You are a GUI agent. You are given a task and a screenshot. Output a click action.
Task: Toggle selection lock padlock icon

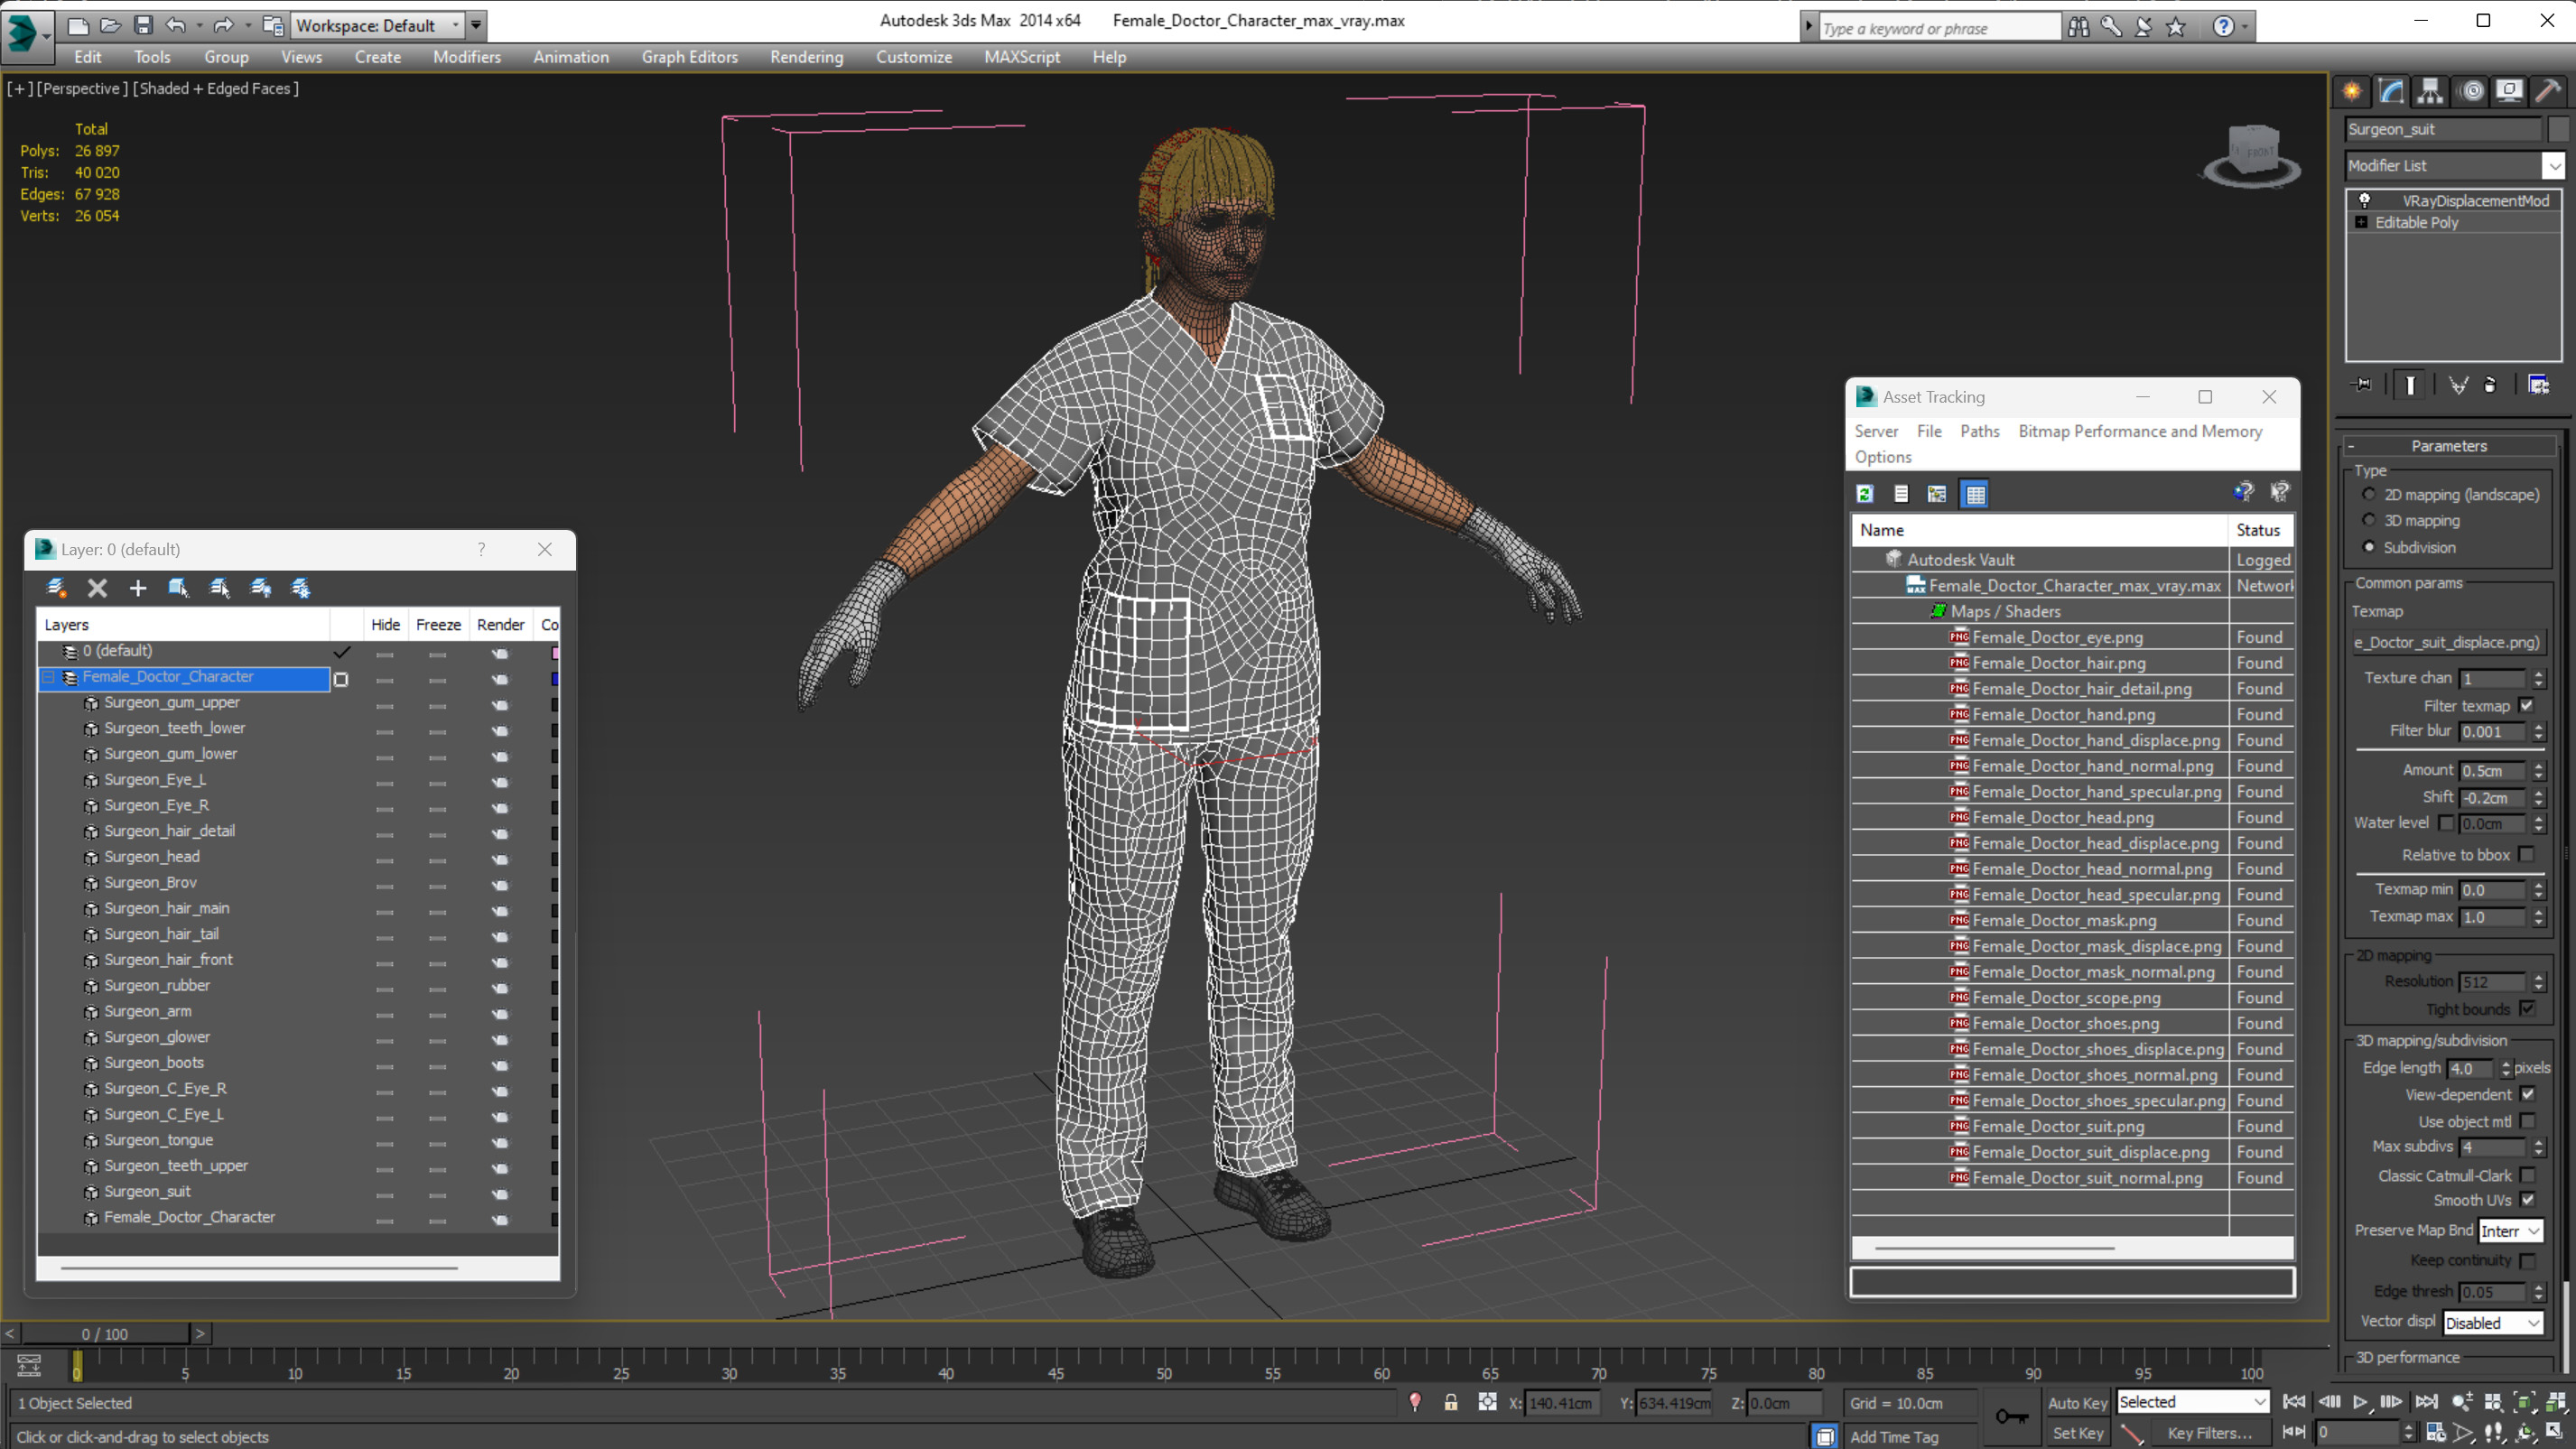pyautogui.click(x=1450, y=1403)
